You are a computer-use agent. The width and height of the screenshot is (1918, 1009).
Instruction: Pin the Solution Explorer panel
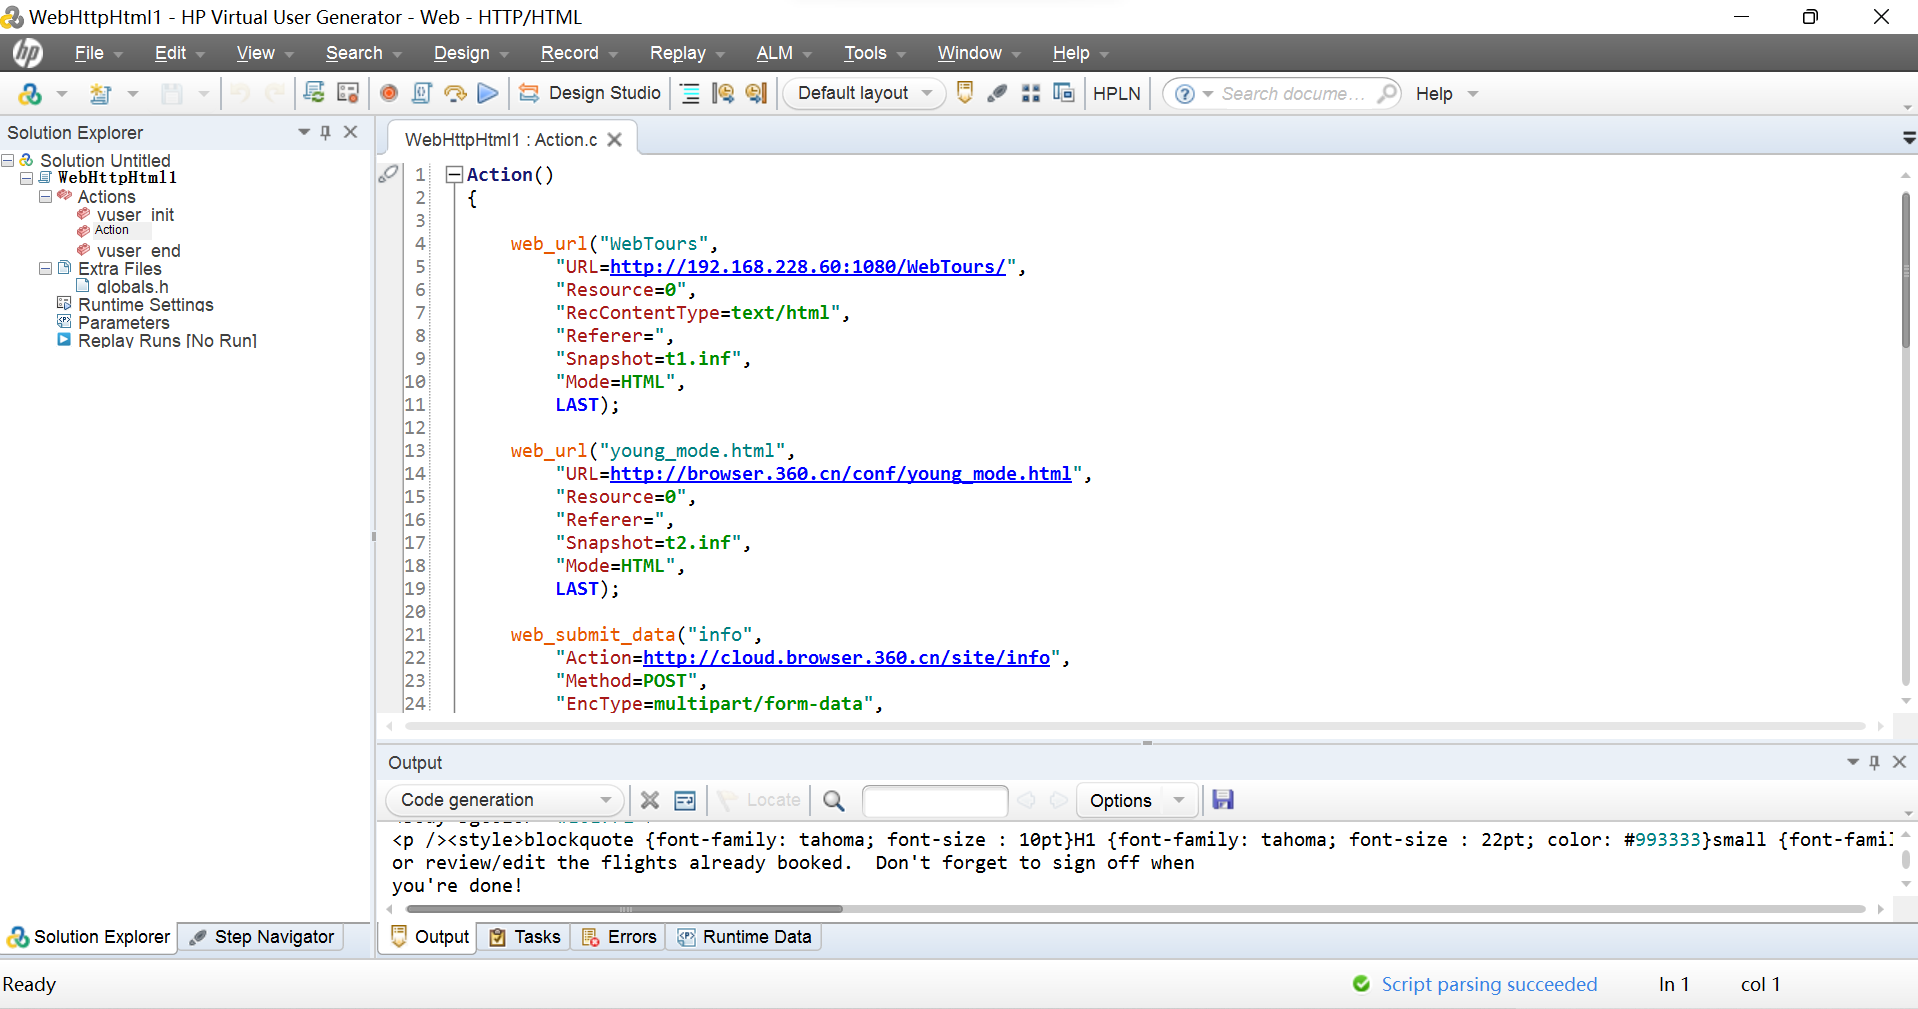point(326,132)
